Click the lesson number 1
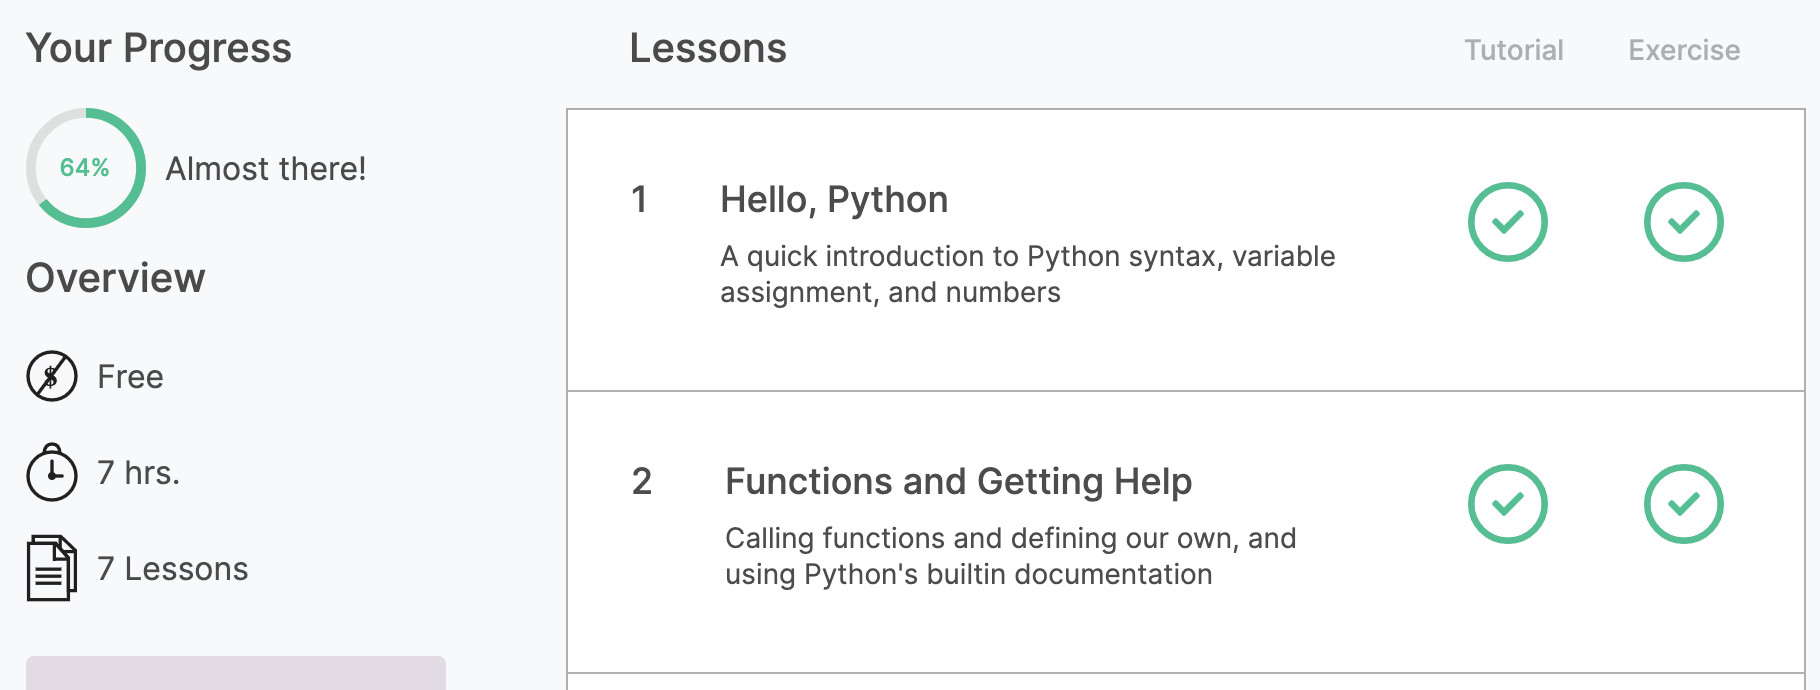Screen dimensions: 1820x690 640,200
